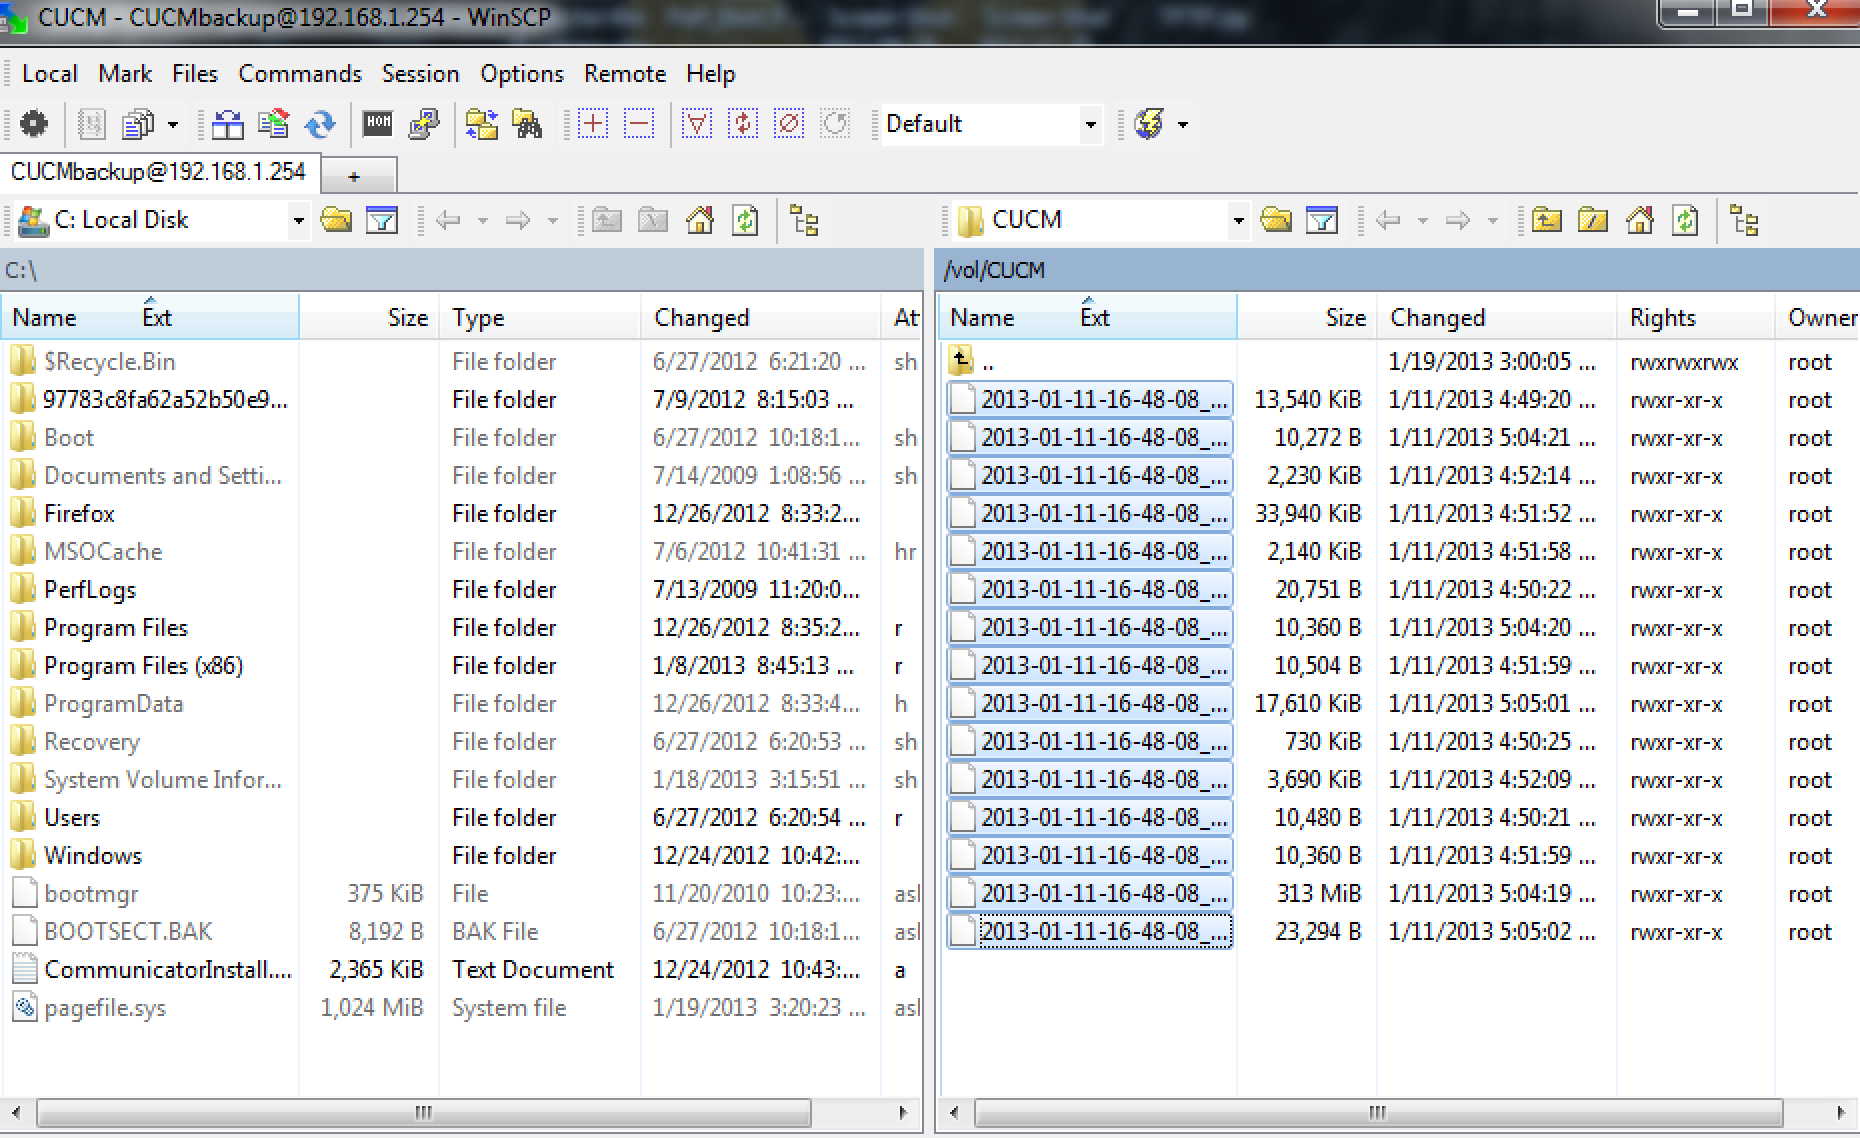Click the Invert Selection arrows icon
The width and height of the screenshot is (1860, 1138).
pyautogui.click(x=743, y=124)
